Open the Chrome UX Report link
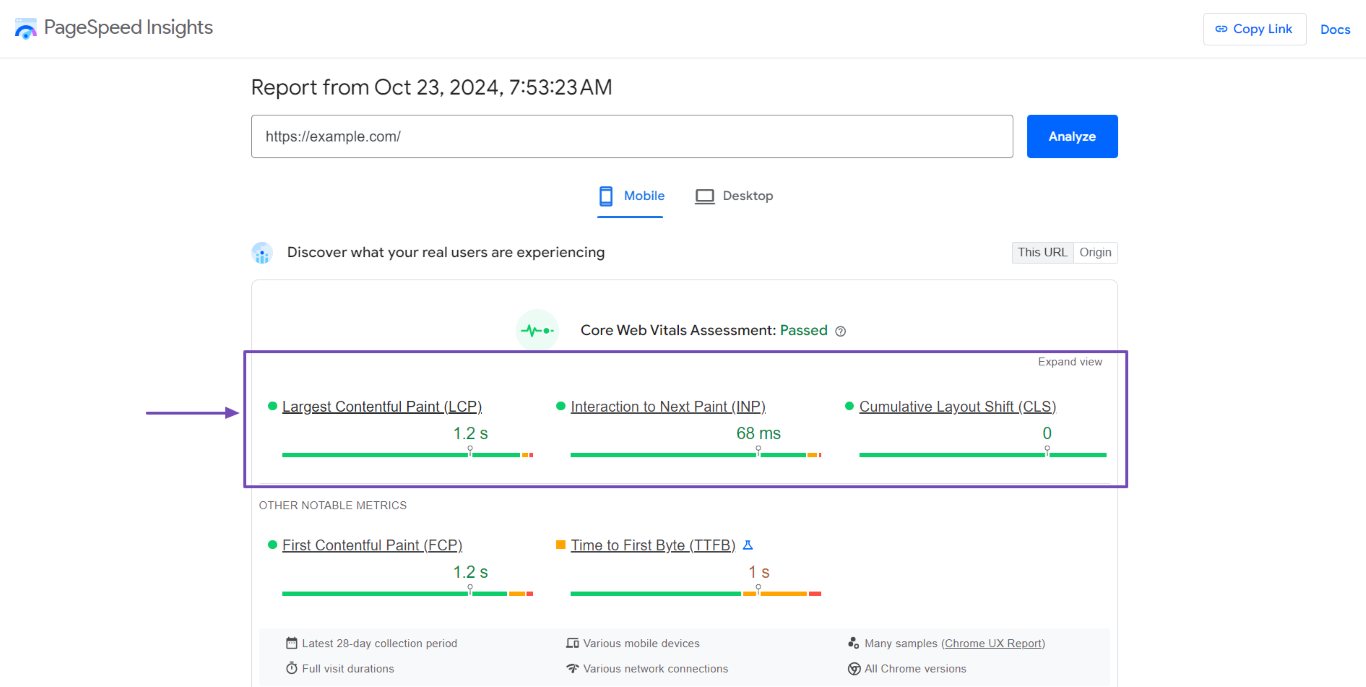Viewport: 1366px width, 687px height. tap(993, 643)
